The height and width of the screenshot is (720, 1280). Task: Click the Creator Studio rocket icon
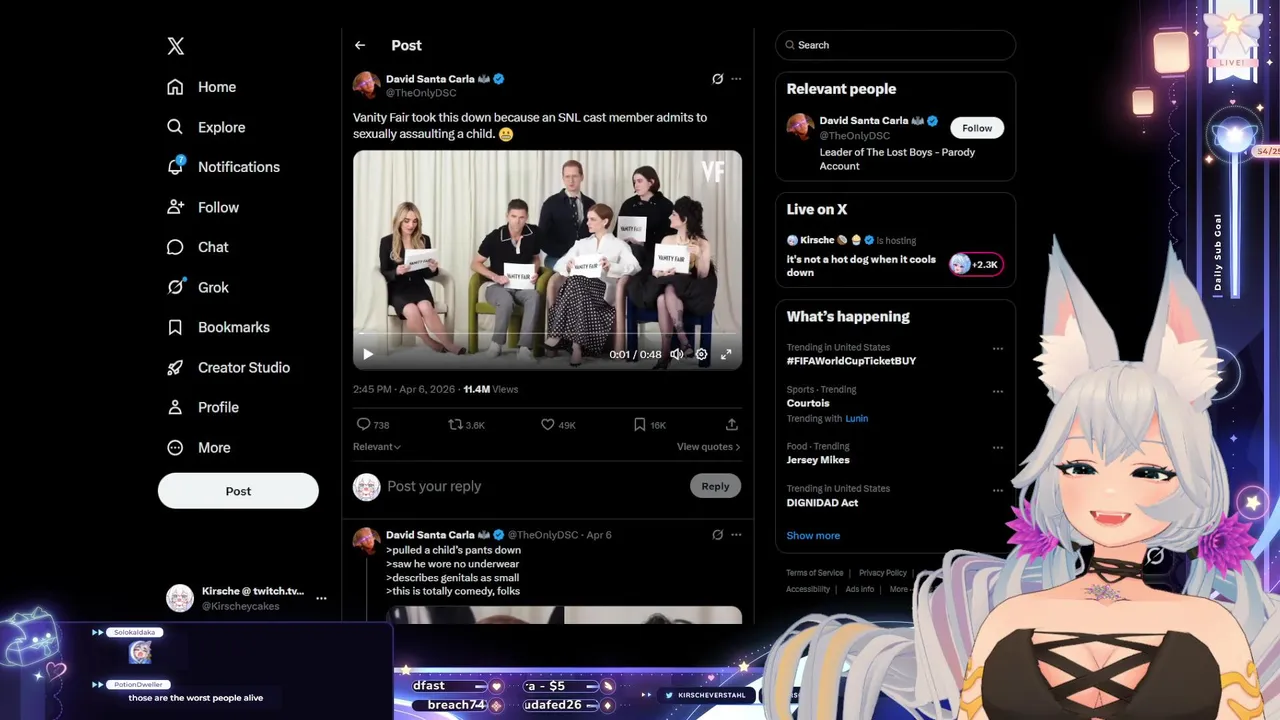(175, 367)
